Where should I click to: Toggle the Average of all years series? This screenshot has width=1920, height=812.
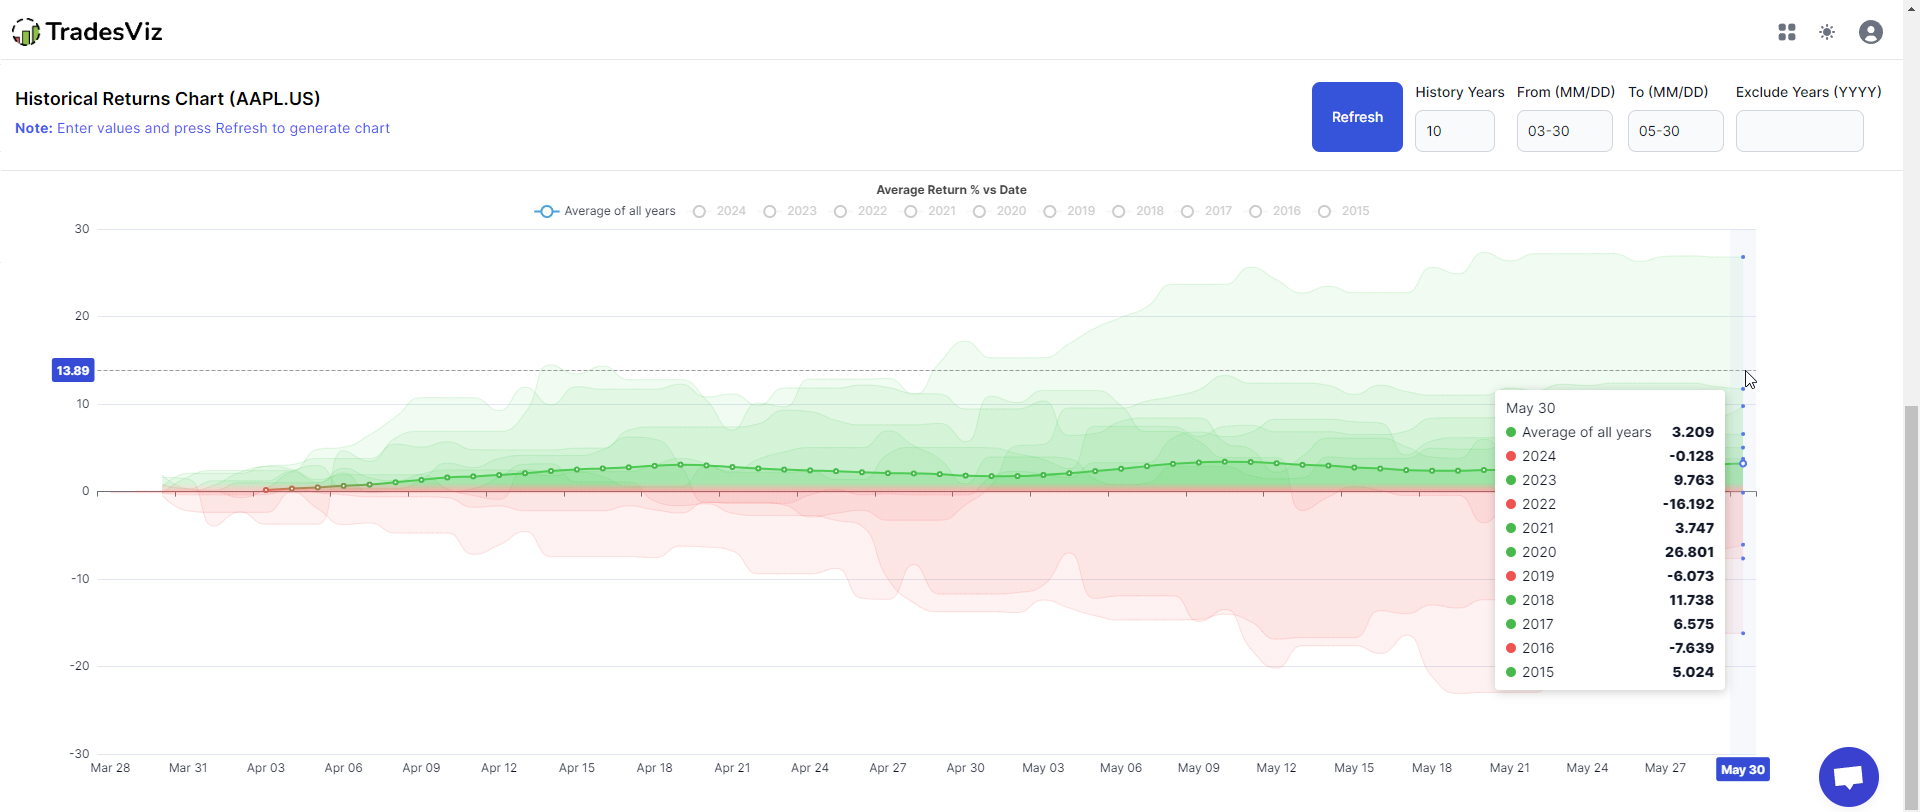[605, 211]
